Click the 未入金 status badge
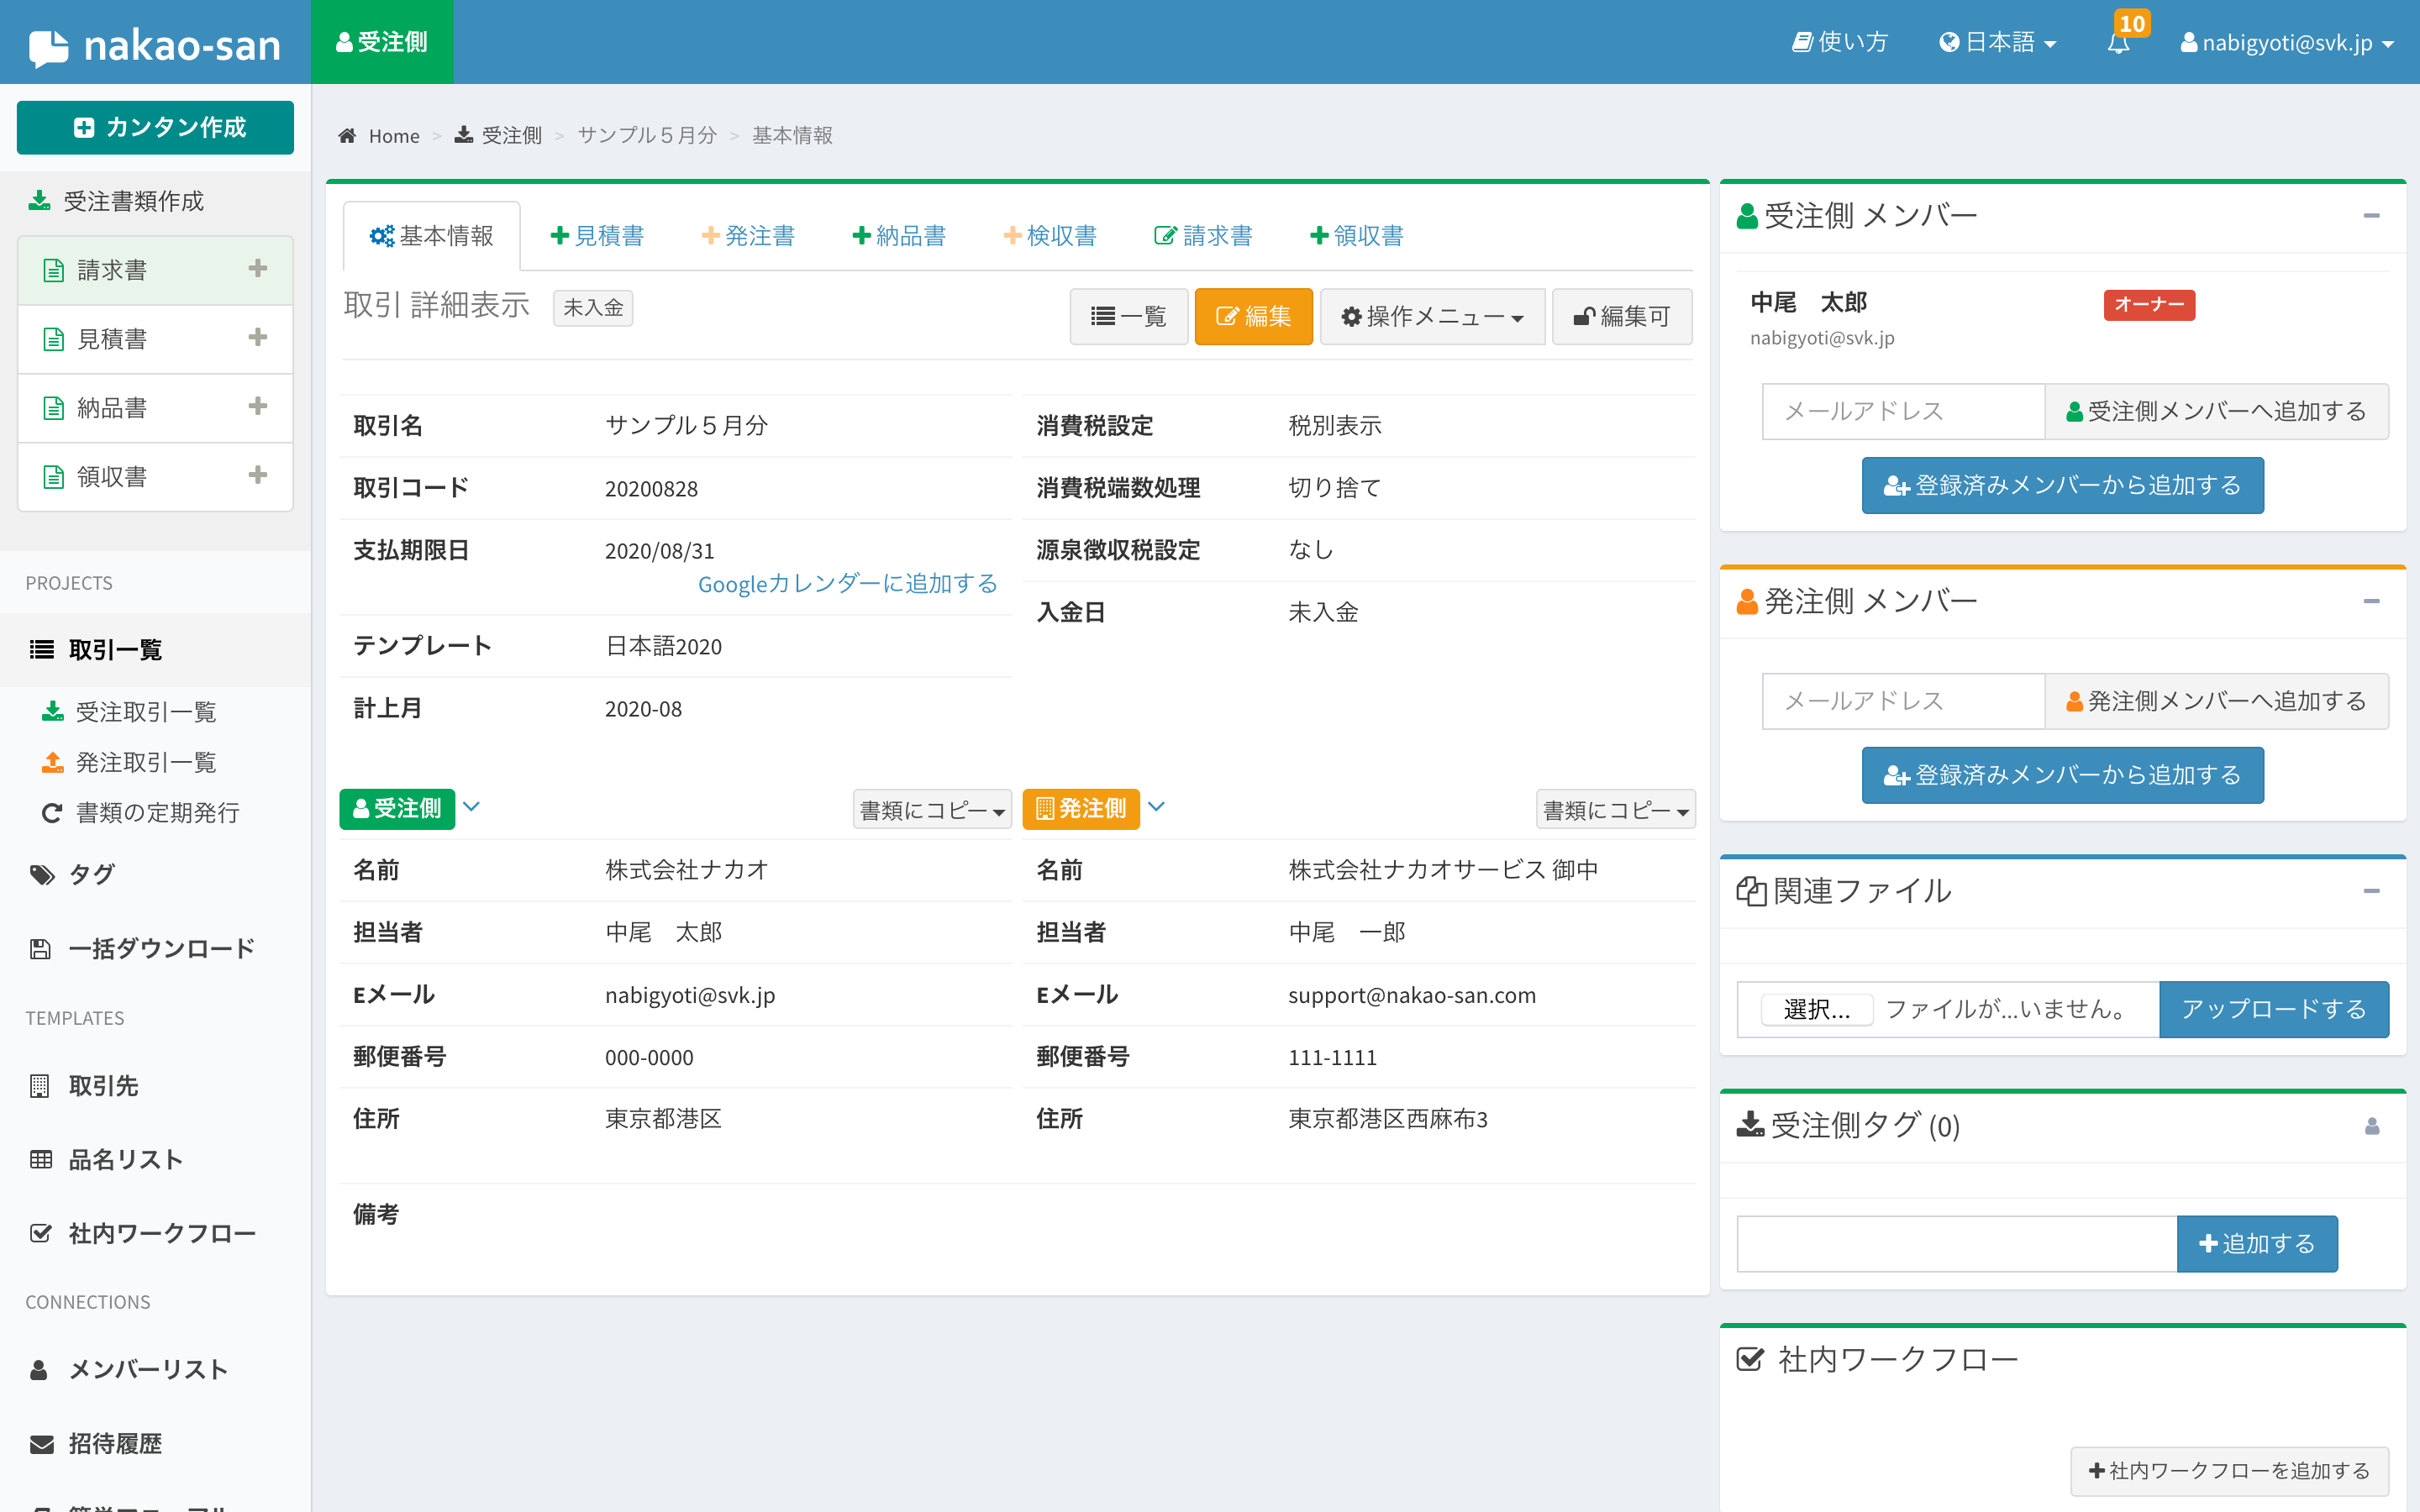The image size is (2420, 1512). [x=593, y=307]
